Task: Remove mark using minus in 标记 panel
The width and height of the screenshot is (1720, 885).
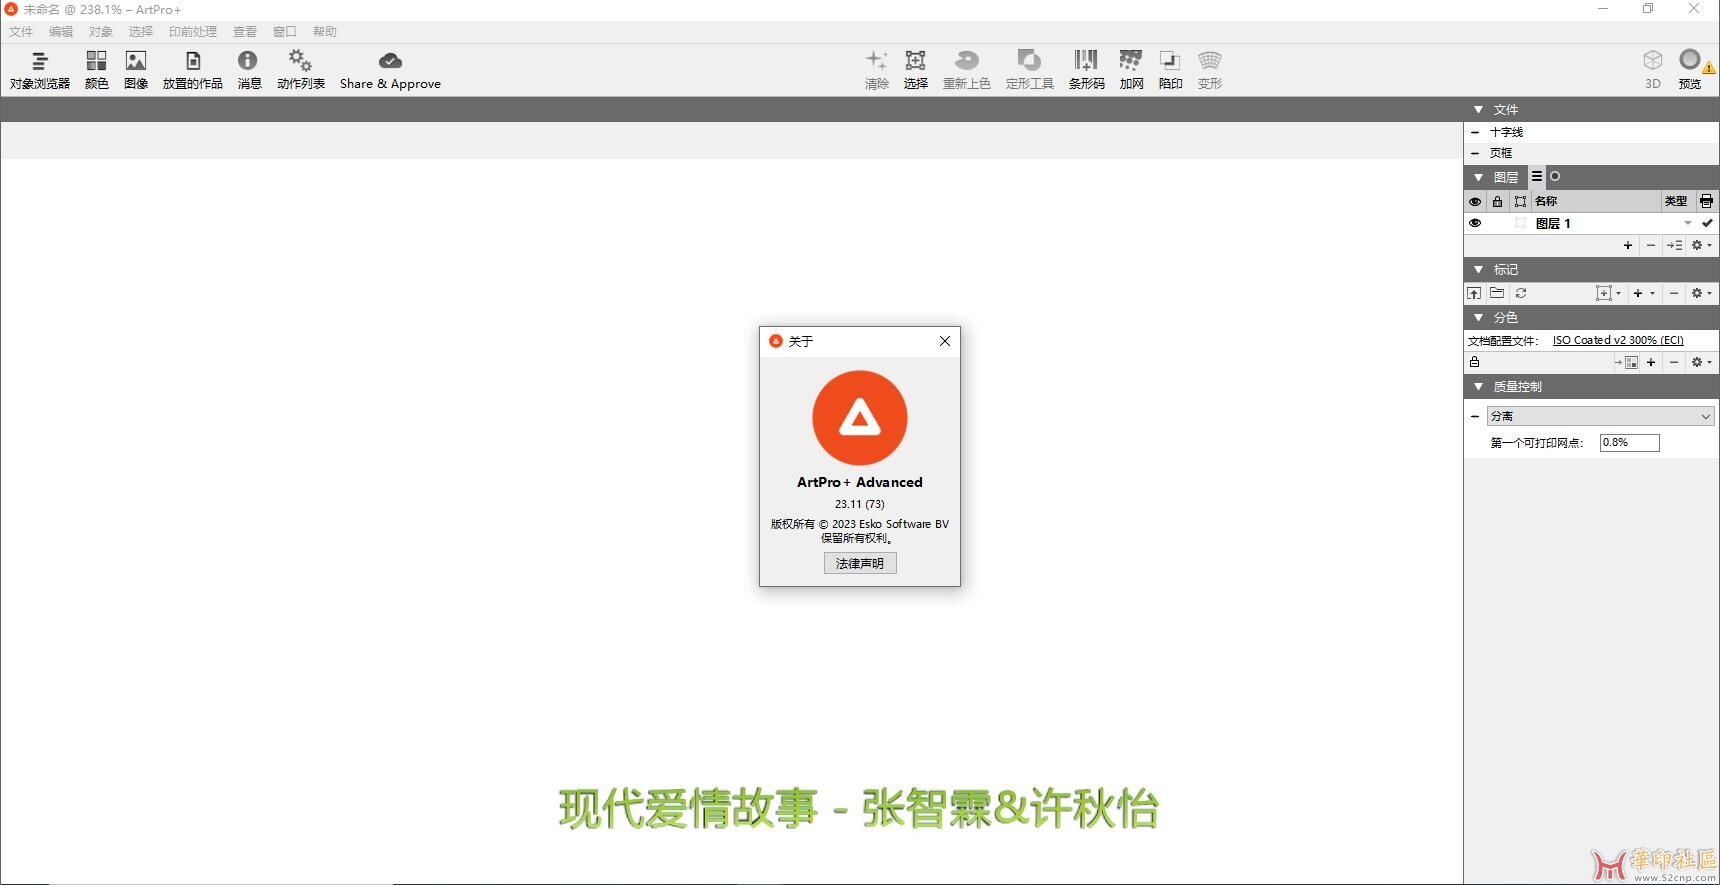Action: coord(1674,293)
